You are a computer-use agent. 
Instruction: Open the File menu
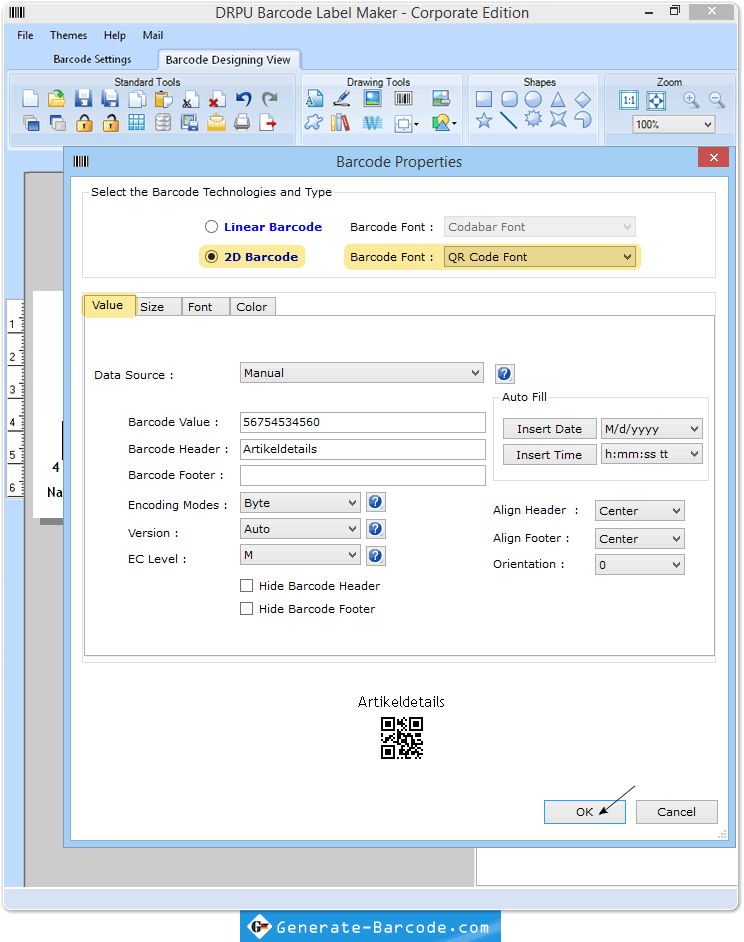tap(25, 35)
